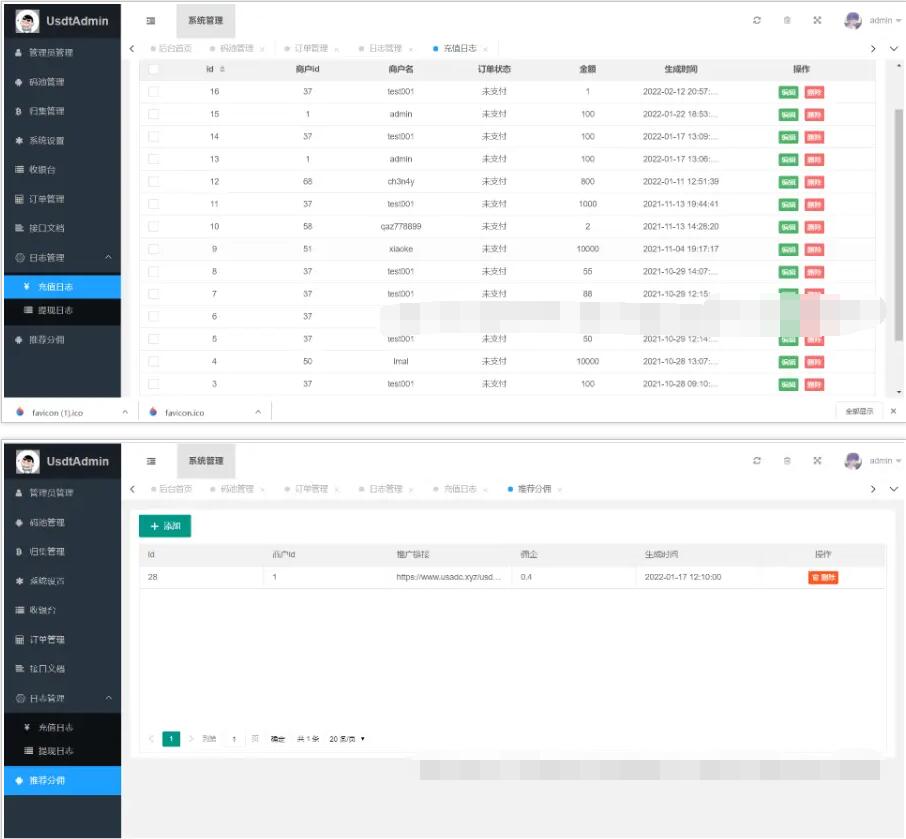Click the yen icon of highlighted 充值日志 item
Viewport: 906px width, 839px height.
tap(27, 287)
